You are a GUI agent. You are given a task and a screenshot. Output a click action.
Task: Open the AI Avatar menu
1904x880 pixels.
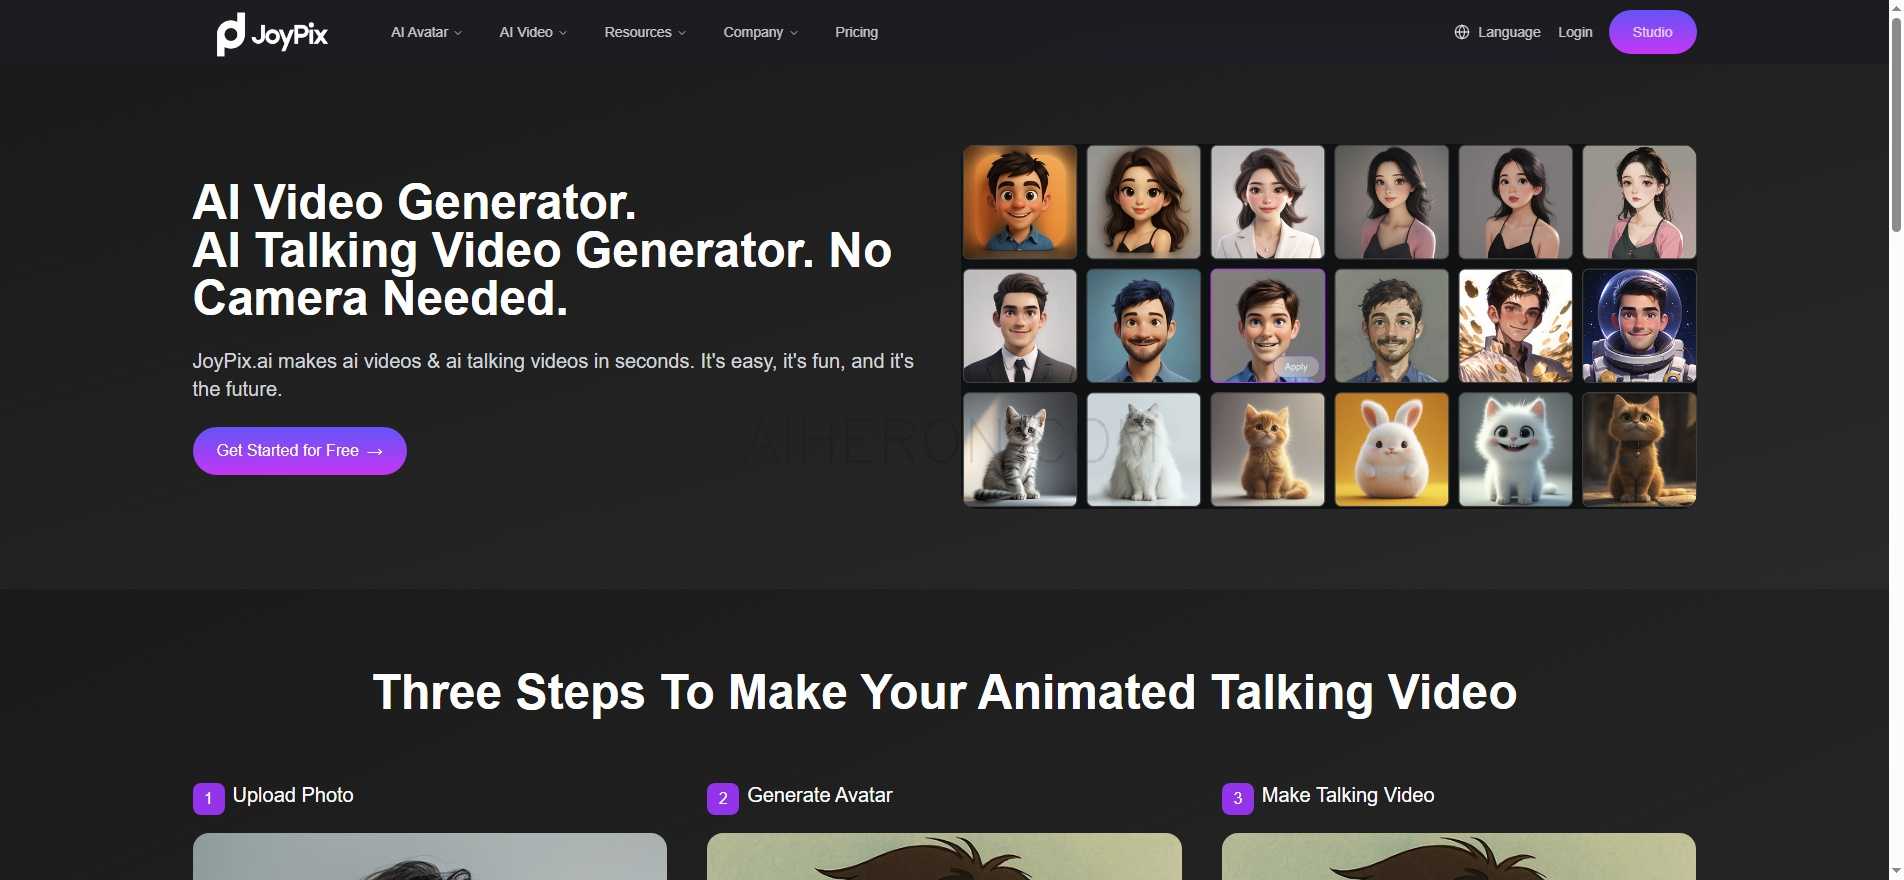pos(426,32)
